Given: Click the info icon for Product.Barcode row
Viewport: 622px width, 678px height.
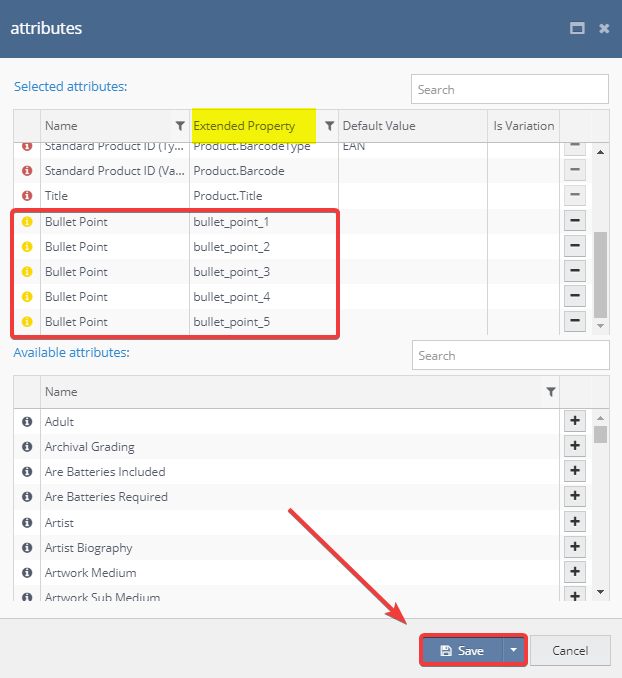Looking at the screenshot, I should (x=27, y=171).
